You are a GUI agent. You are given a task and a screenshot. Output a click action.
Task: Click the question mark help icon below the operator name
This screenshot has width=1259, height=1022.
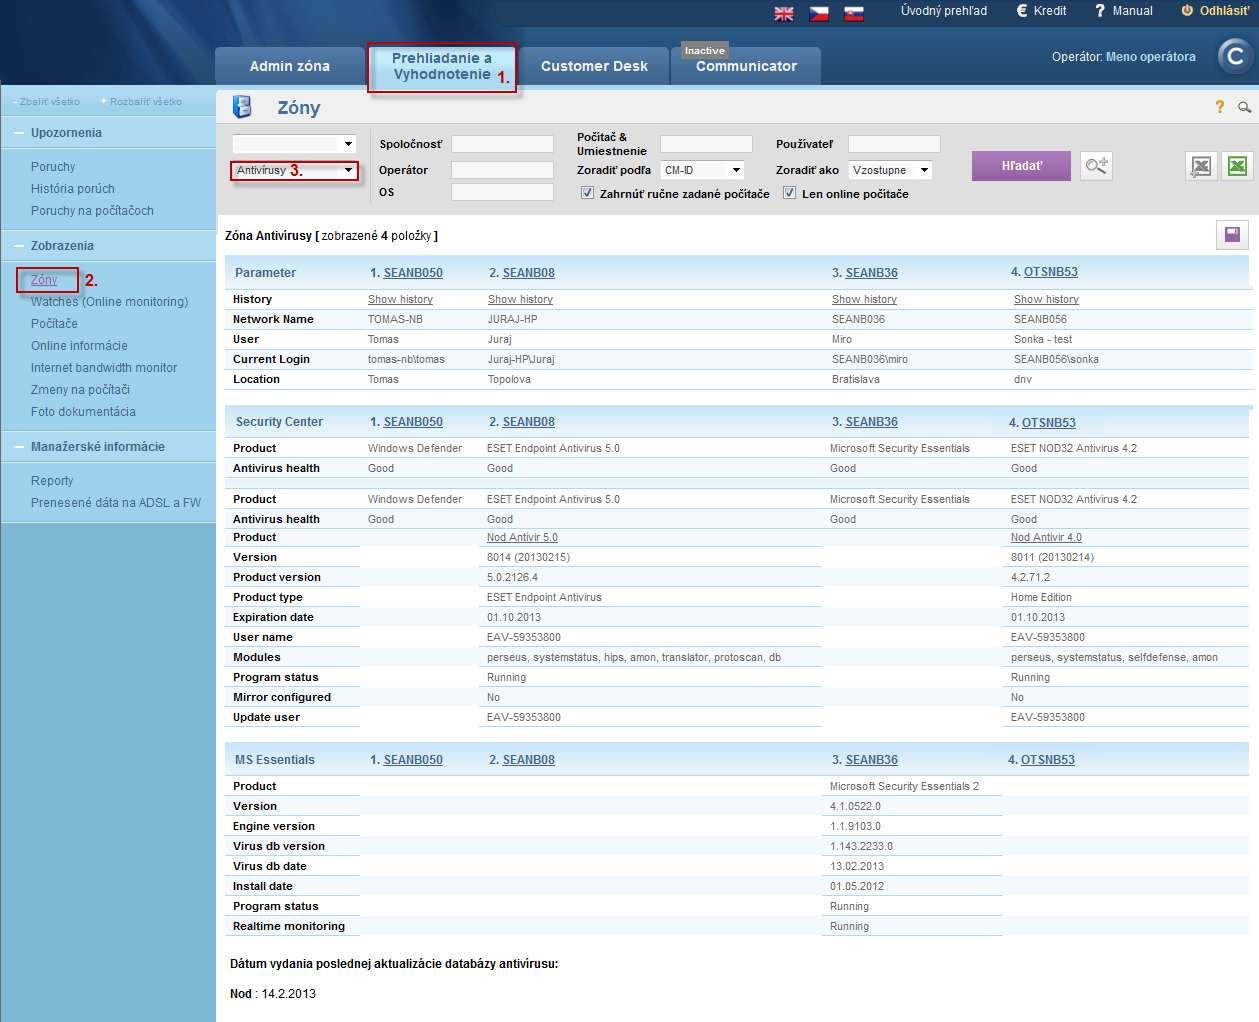(1219, 107)
